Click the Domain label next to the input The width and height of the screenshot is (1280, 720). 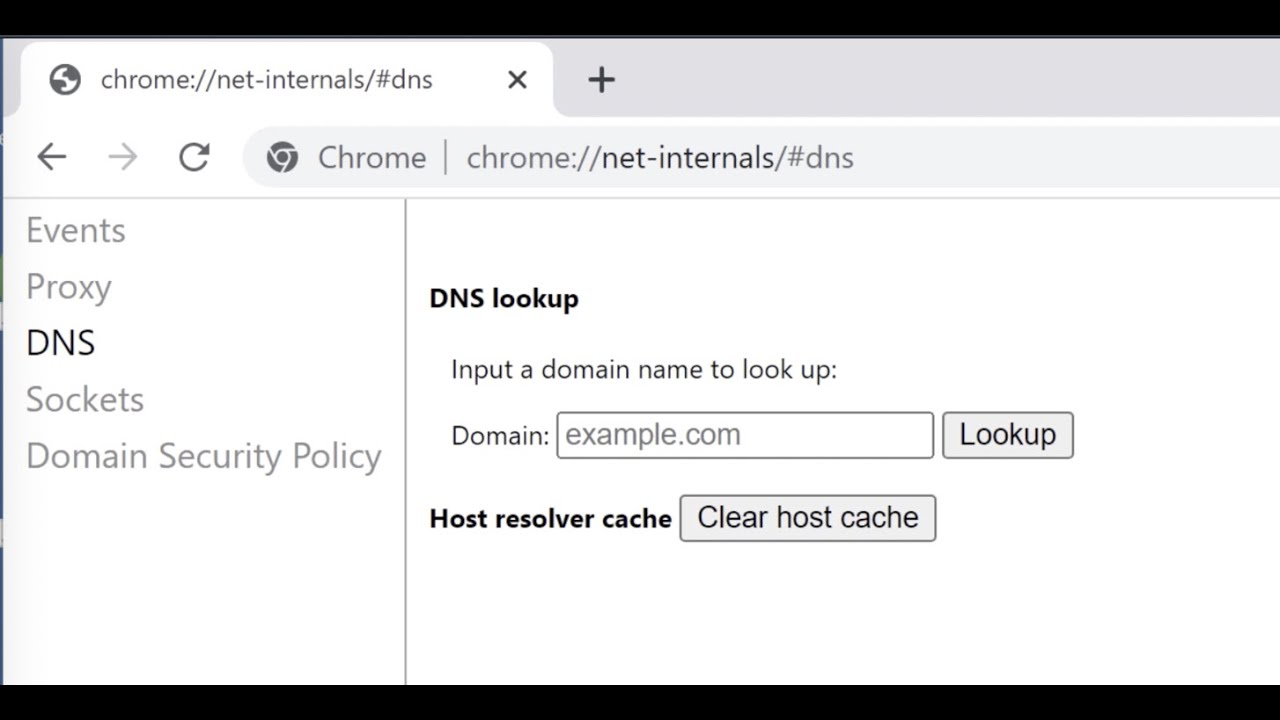(x=498, y=434)
